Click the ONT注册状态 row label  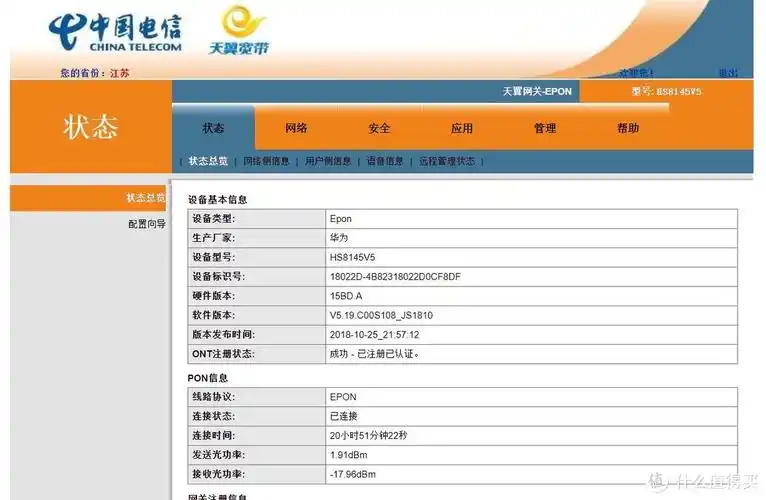click(x=223, y=354)
